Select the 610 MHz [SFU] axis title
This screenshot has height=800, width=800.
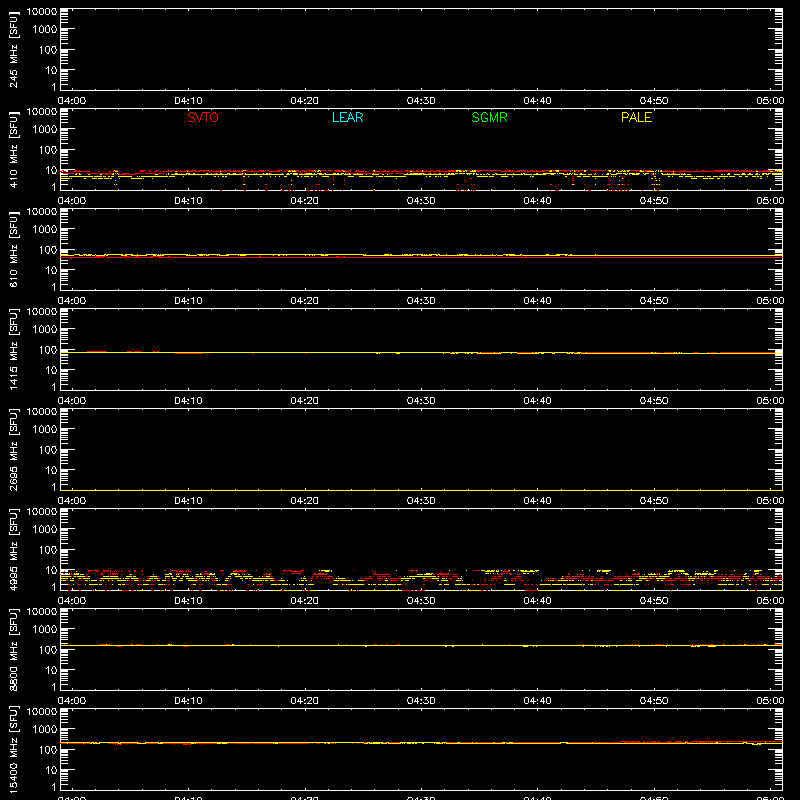pos(14,250)
